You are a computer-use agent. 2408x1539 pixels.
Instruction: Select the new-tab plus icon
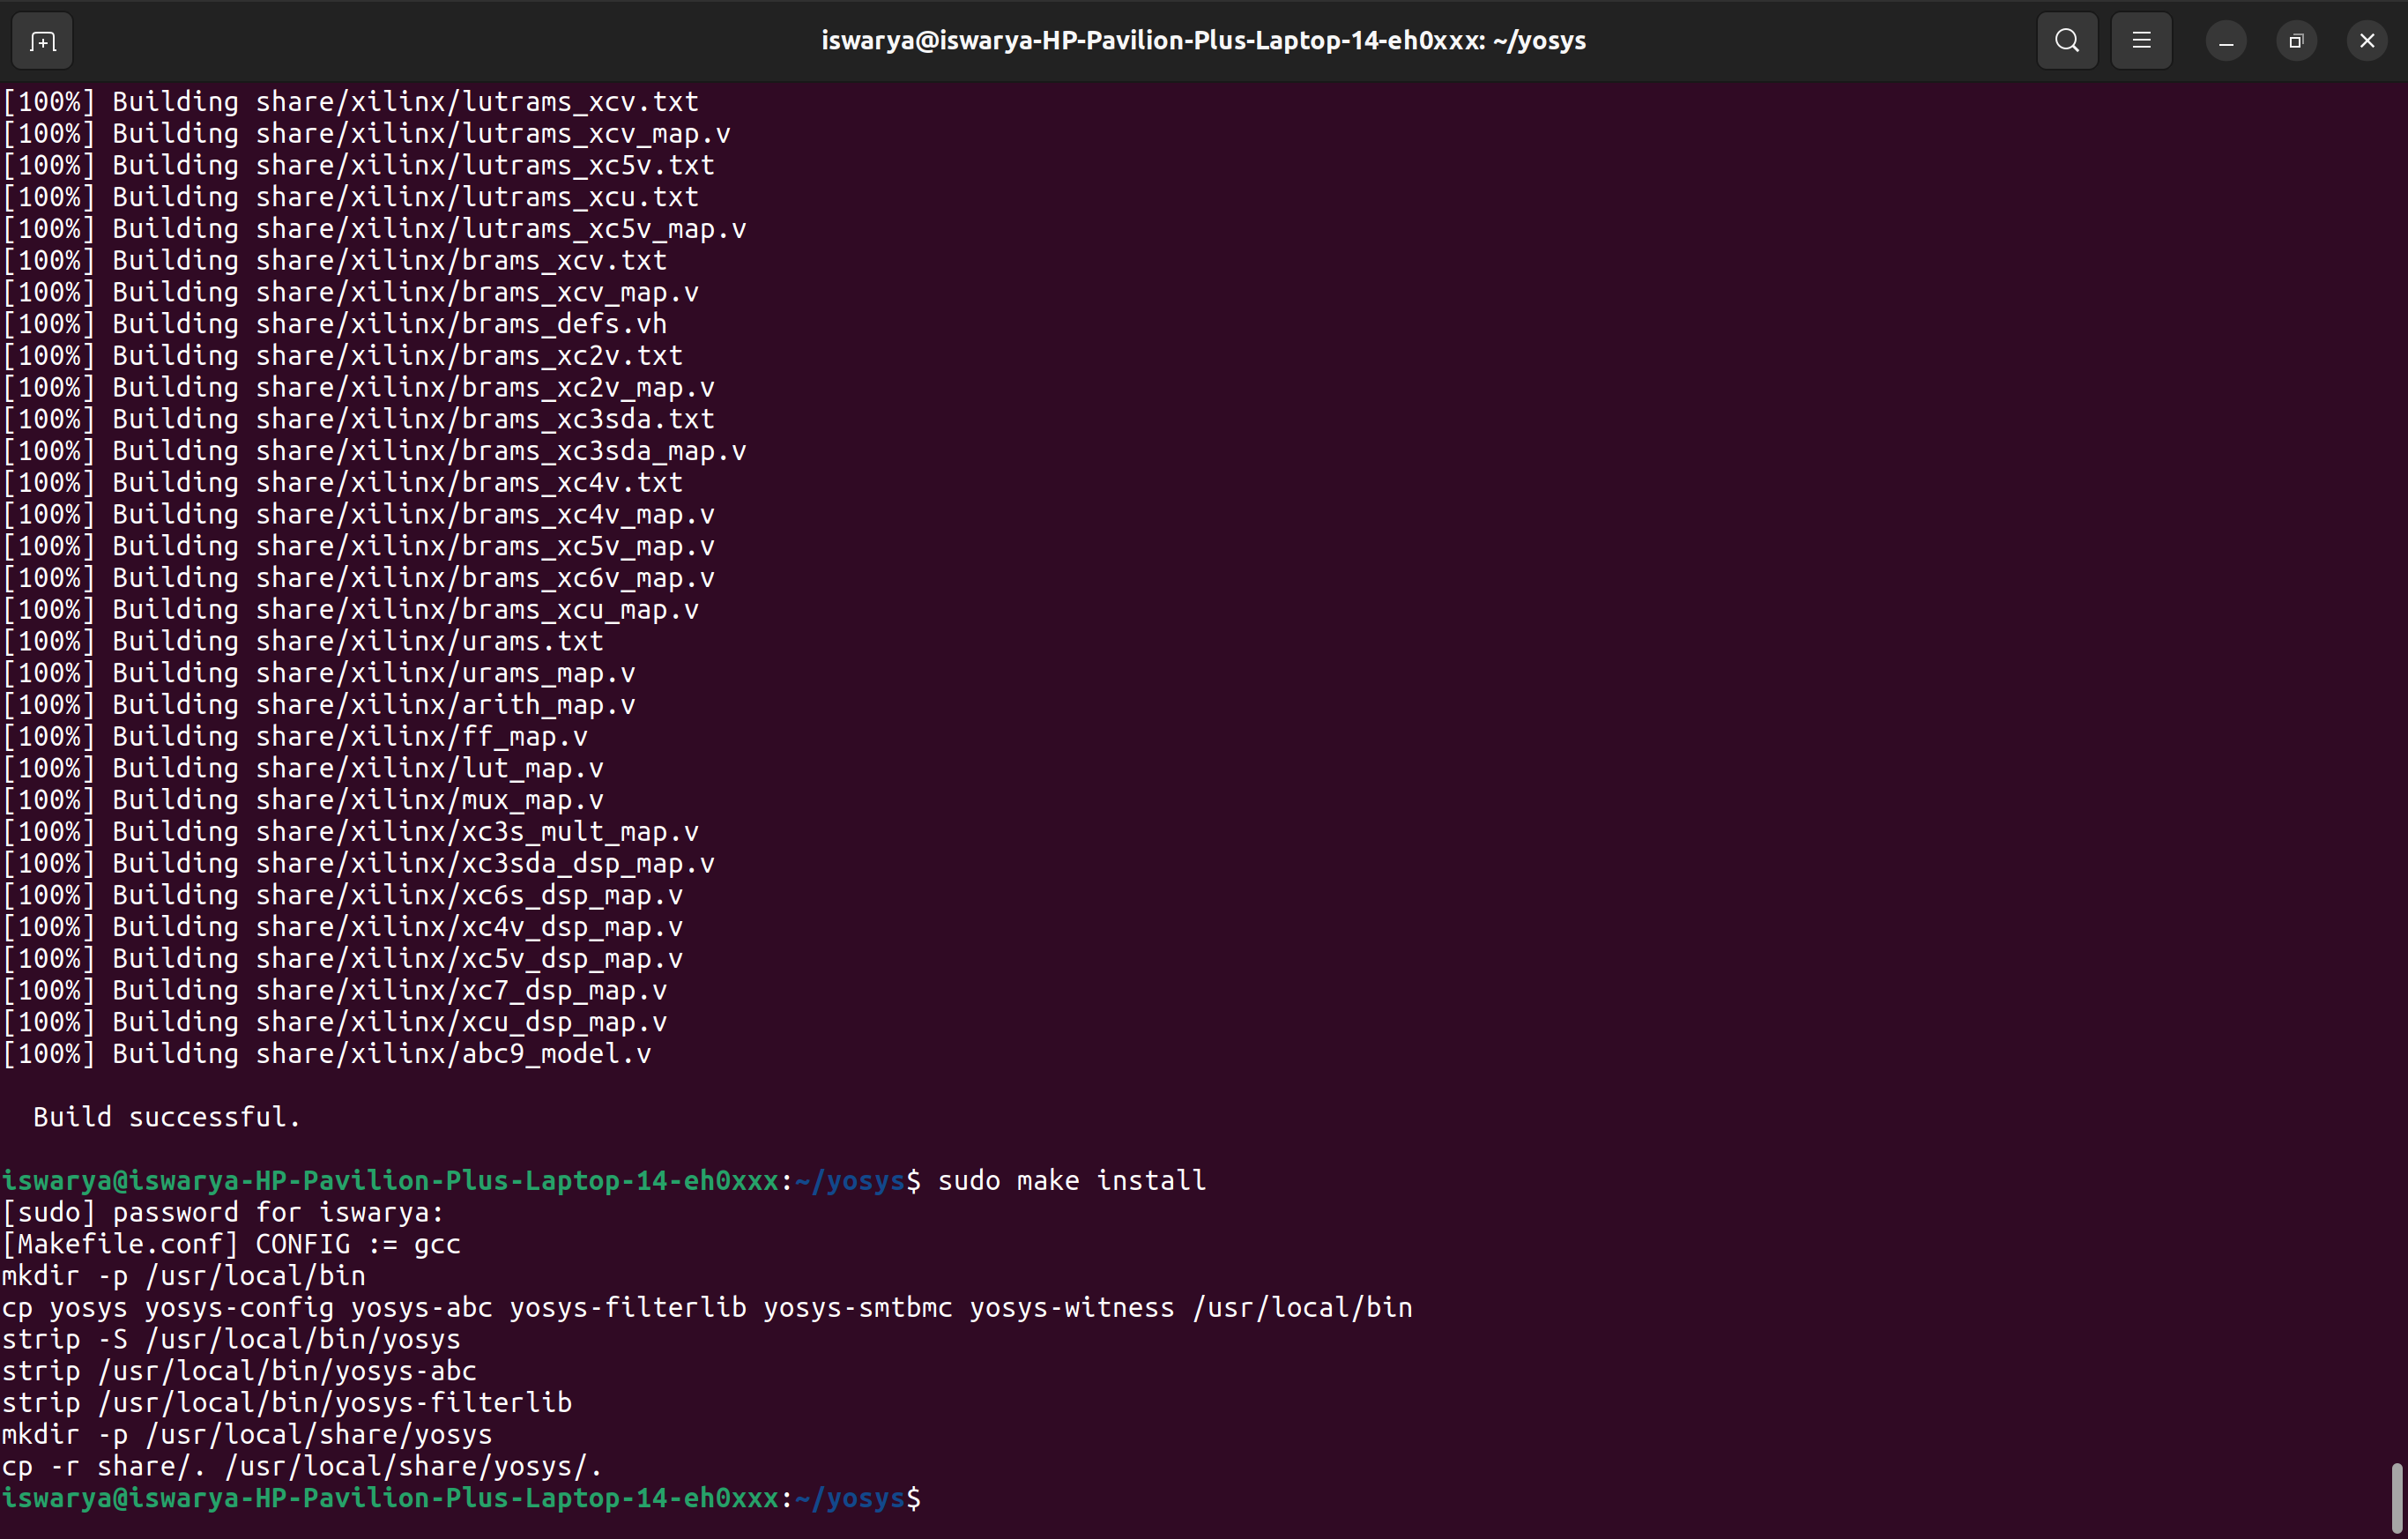click(41, 40)
